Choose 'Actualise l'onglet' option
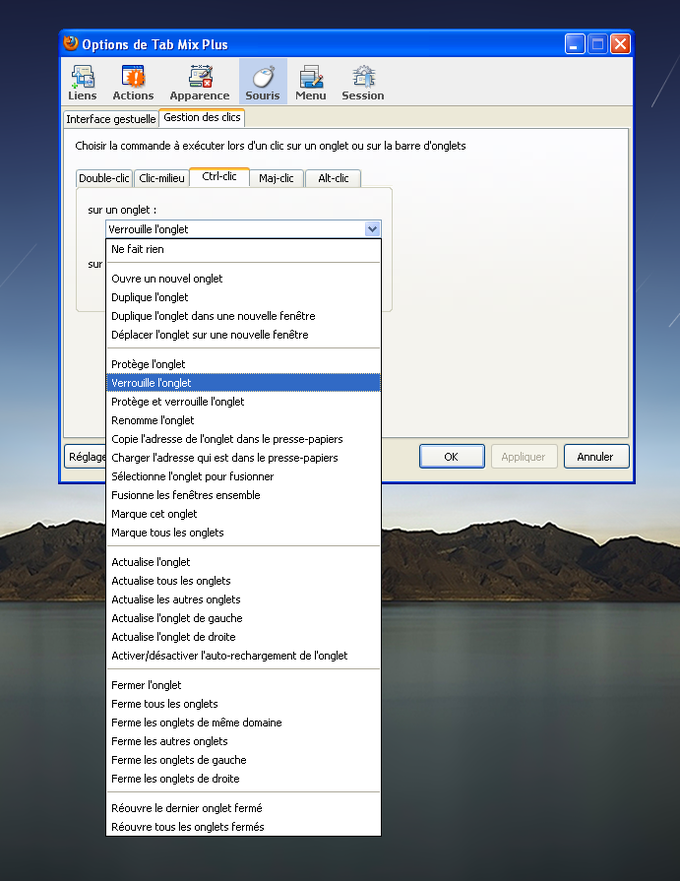The image size is (680, 881). pyautogui.click(x=243, y=562)
